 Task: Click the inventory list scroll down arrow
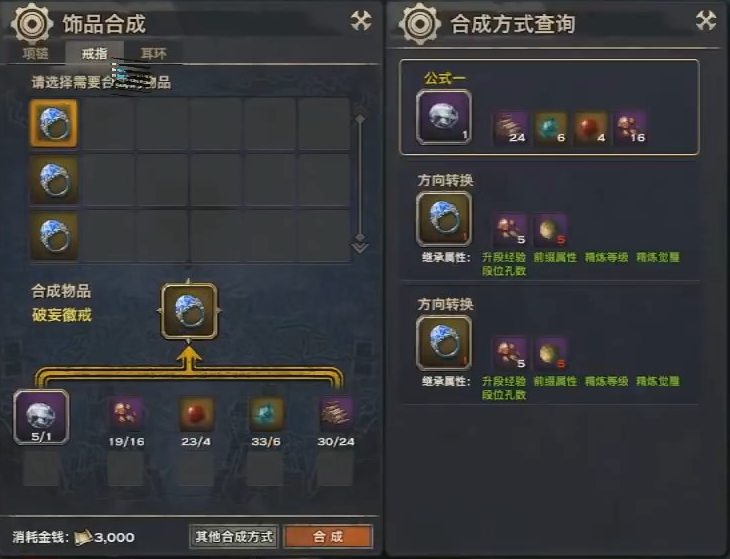point(360,244)
